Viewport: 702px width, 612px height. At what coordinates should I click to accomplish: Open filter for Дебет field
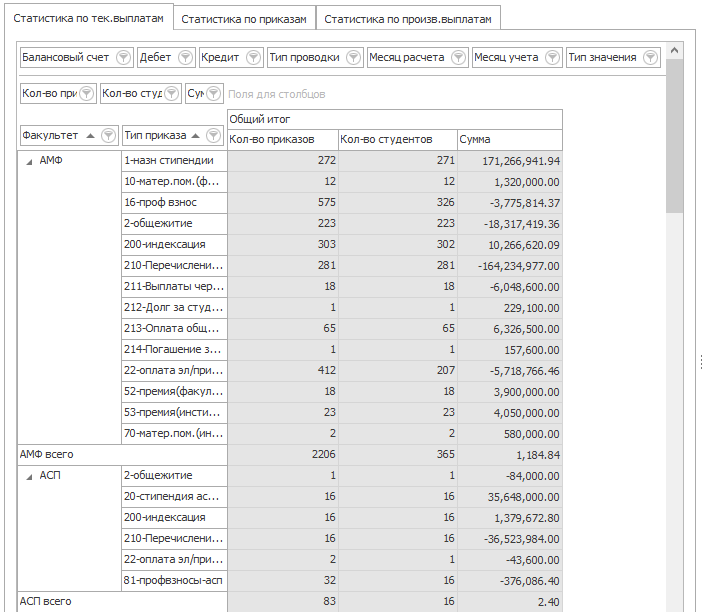185,57
